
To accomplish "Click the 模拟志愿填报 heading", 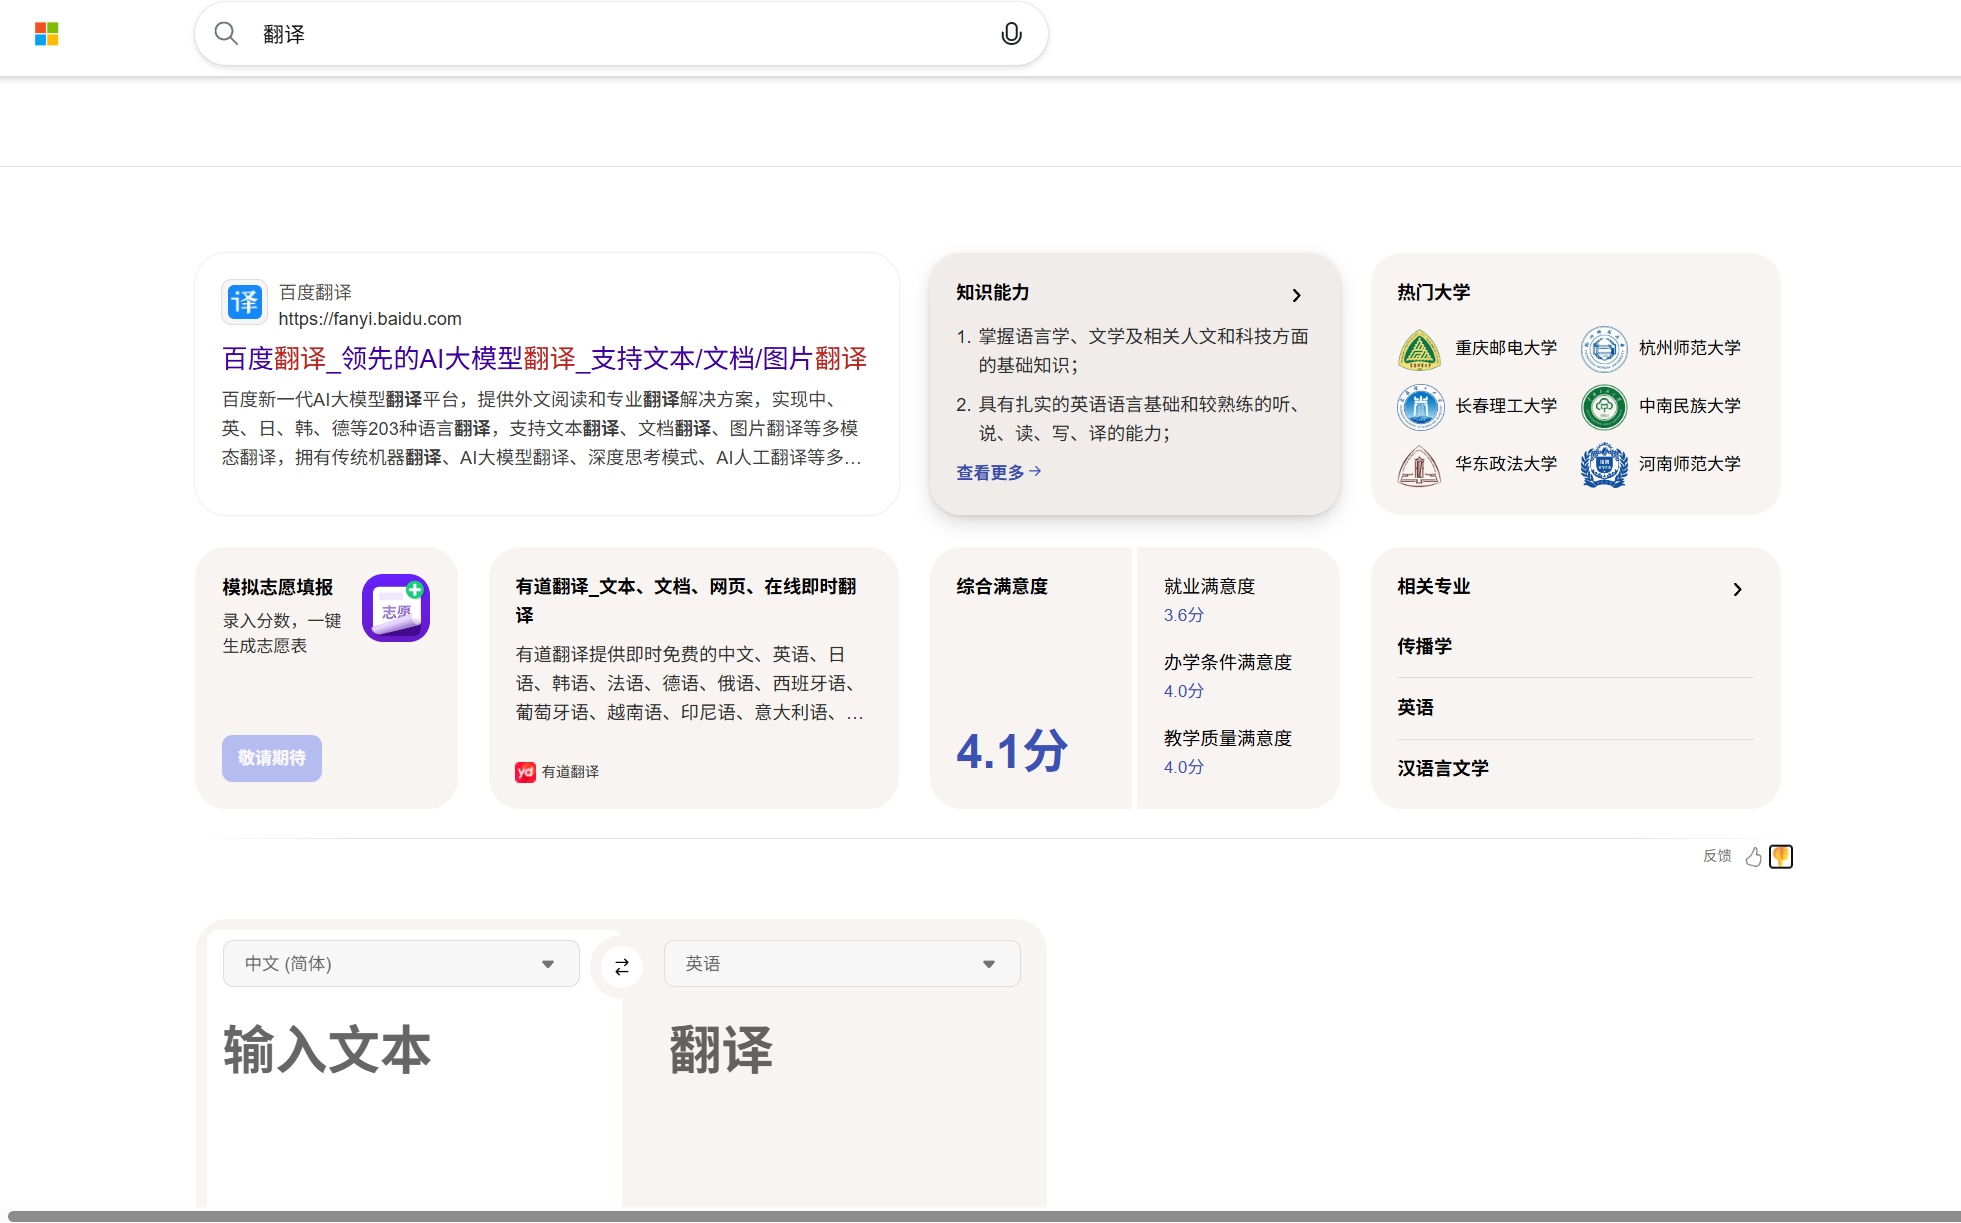I will pos(278,588).
